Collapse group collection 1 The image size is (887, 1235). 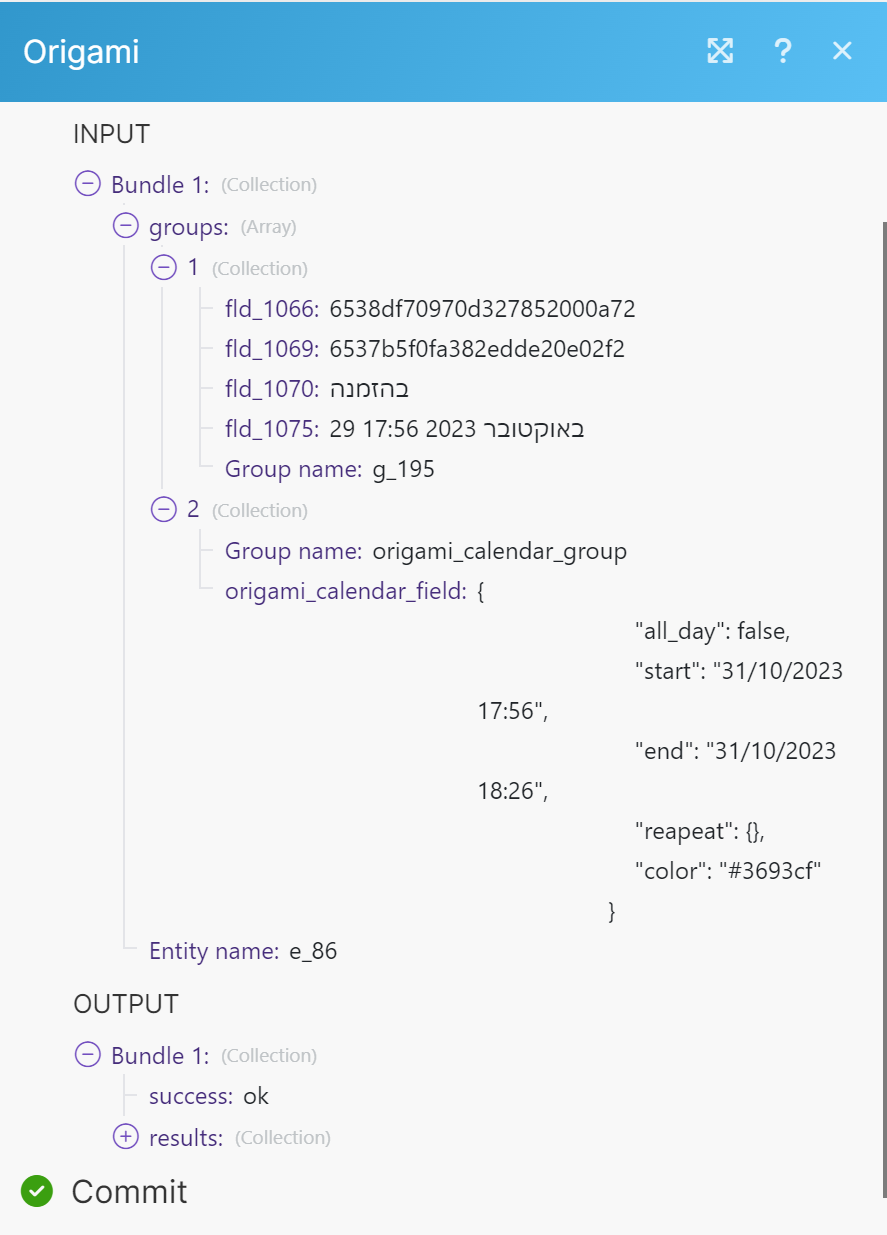pyautogui.click(x=163, y=267)
